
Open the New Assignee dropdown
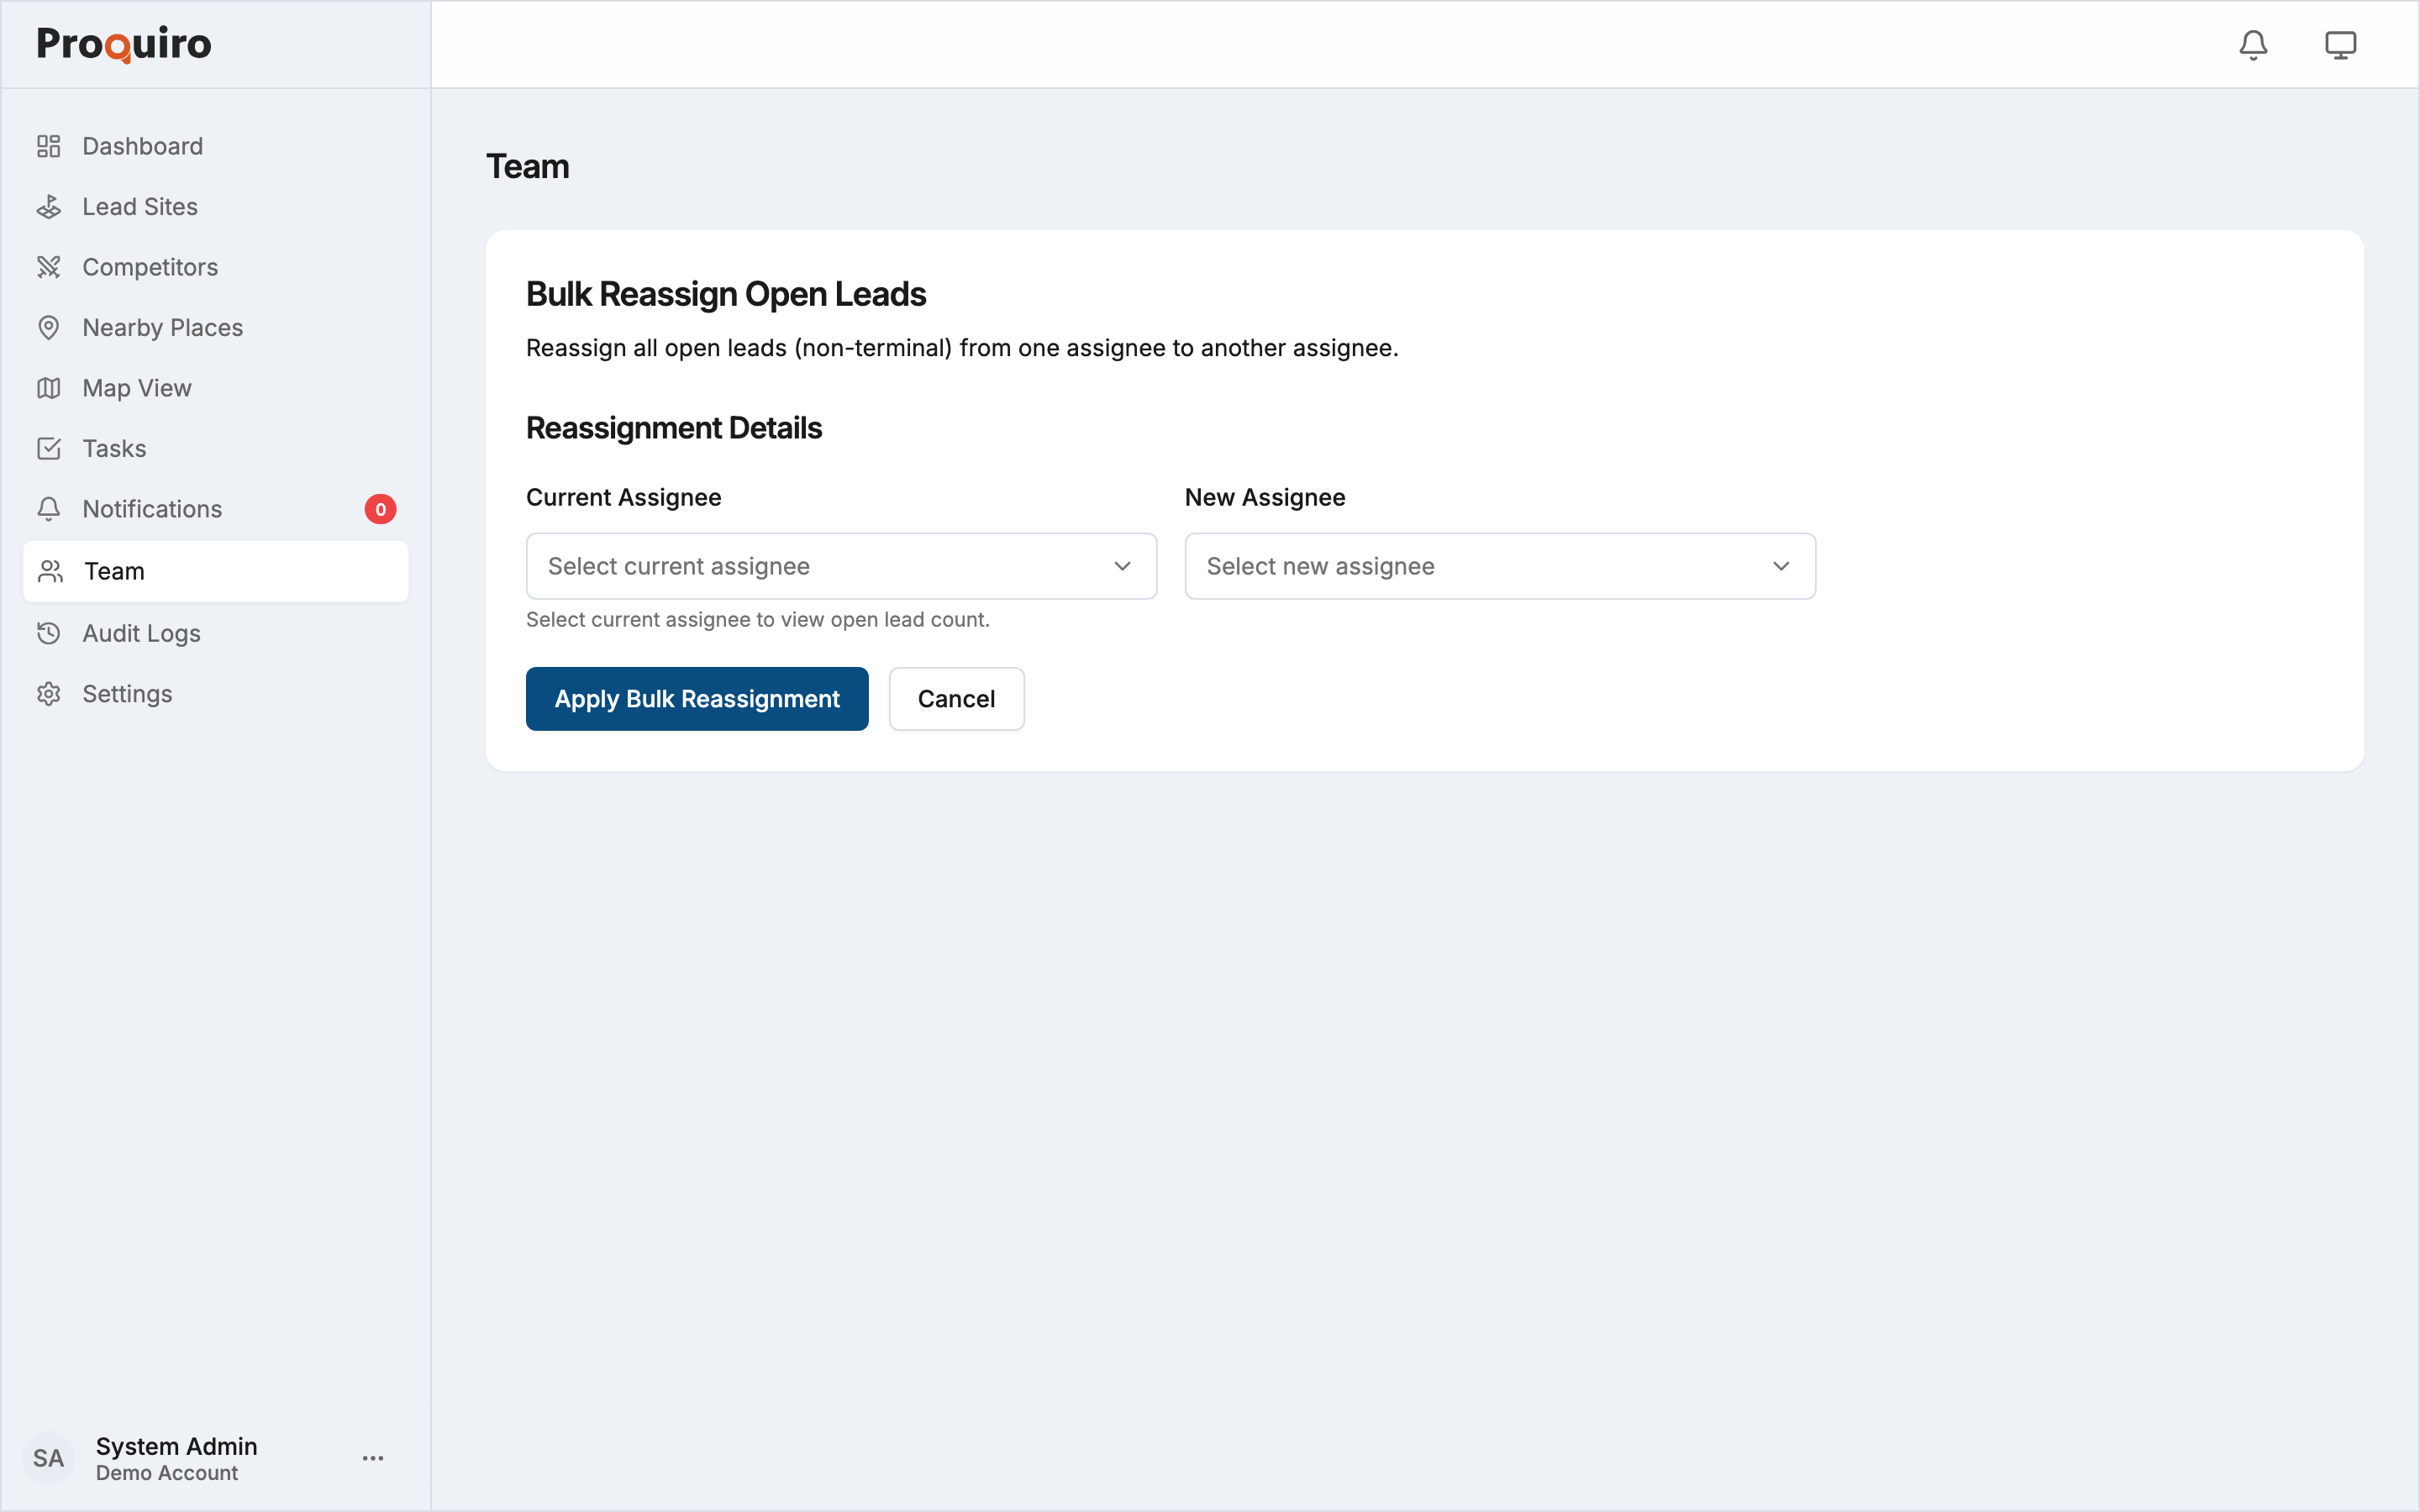[1499, 566]
